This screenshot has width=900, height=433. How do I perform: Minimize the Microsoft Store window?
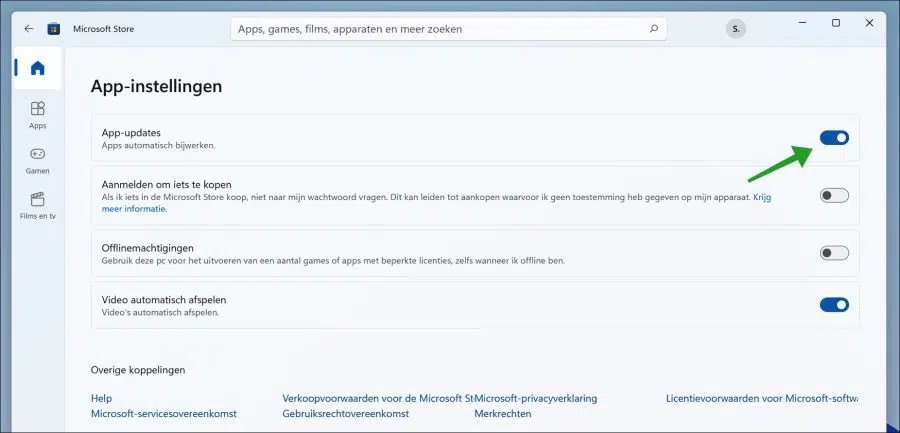[x=802, y=23]
